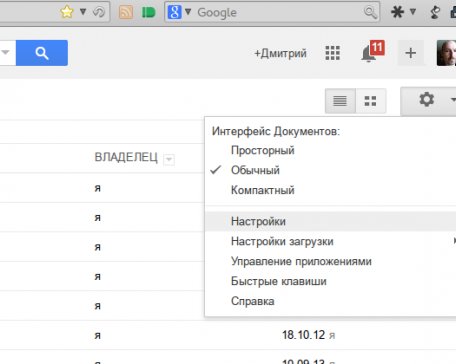Open the notifications bell with 11 alerts
This screenshot has width=456, height=364.
coord(372,52)
